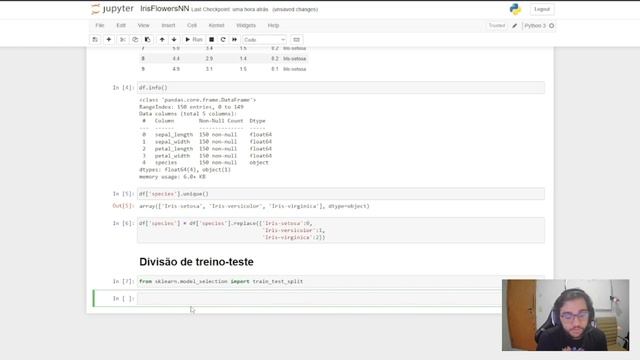Open the Cell menu
This screenshot has height=360, width=640.
(192, 25)
